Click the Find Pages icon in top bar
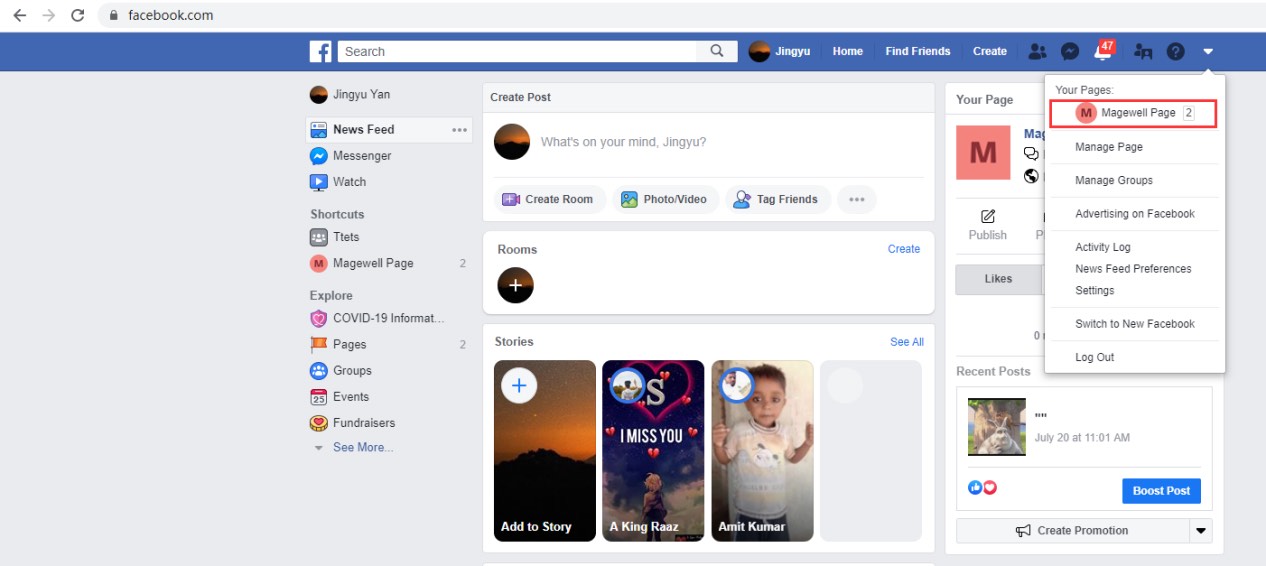This screenshot has height=566, width=1266. (1143, 51)
